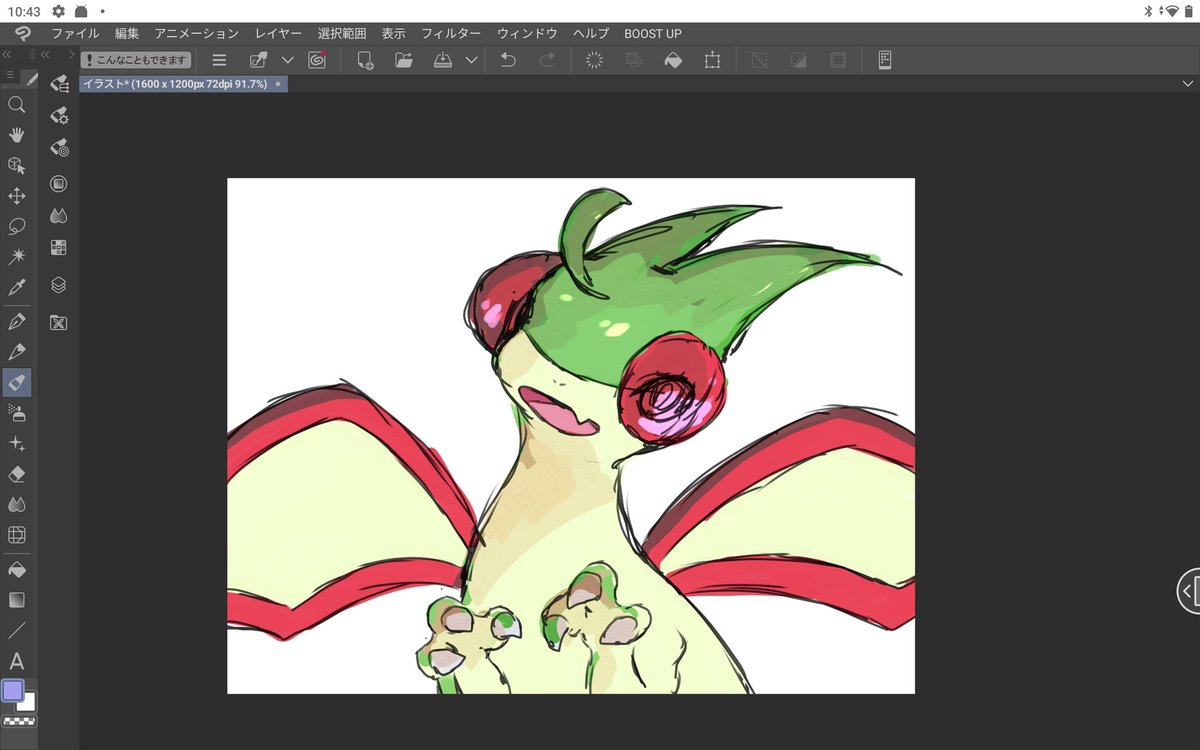Image resolution: width=1200 pixels, height=750 pixels.
Task: Click the Deselect icon in command bar
Action: pyautogui.click(x=759, y=60)
